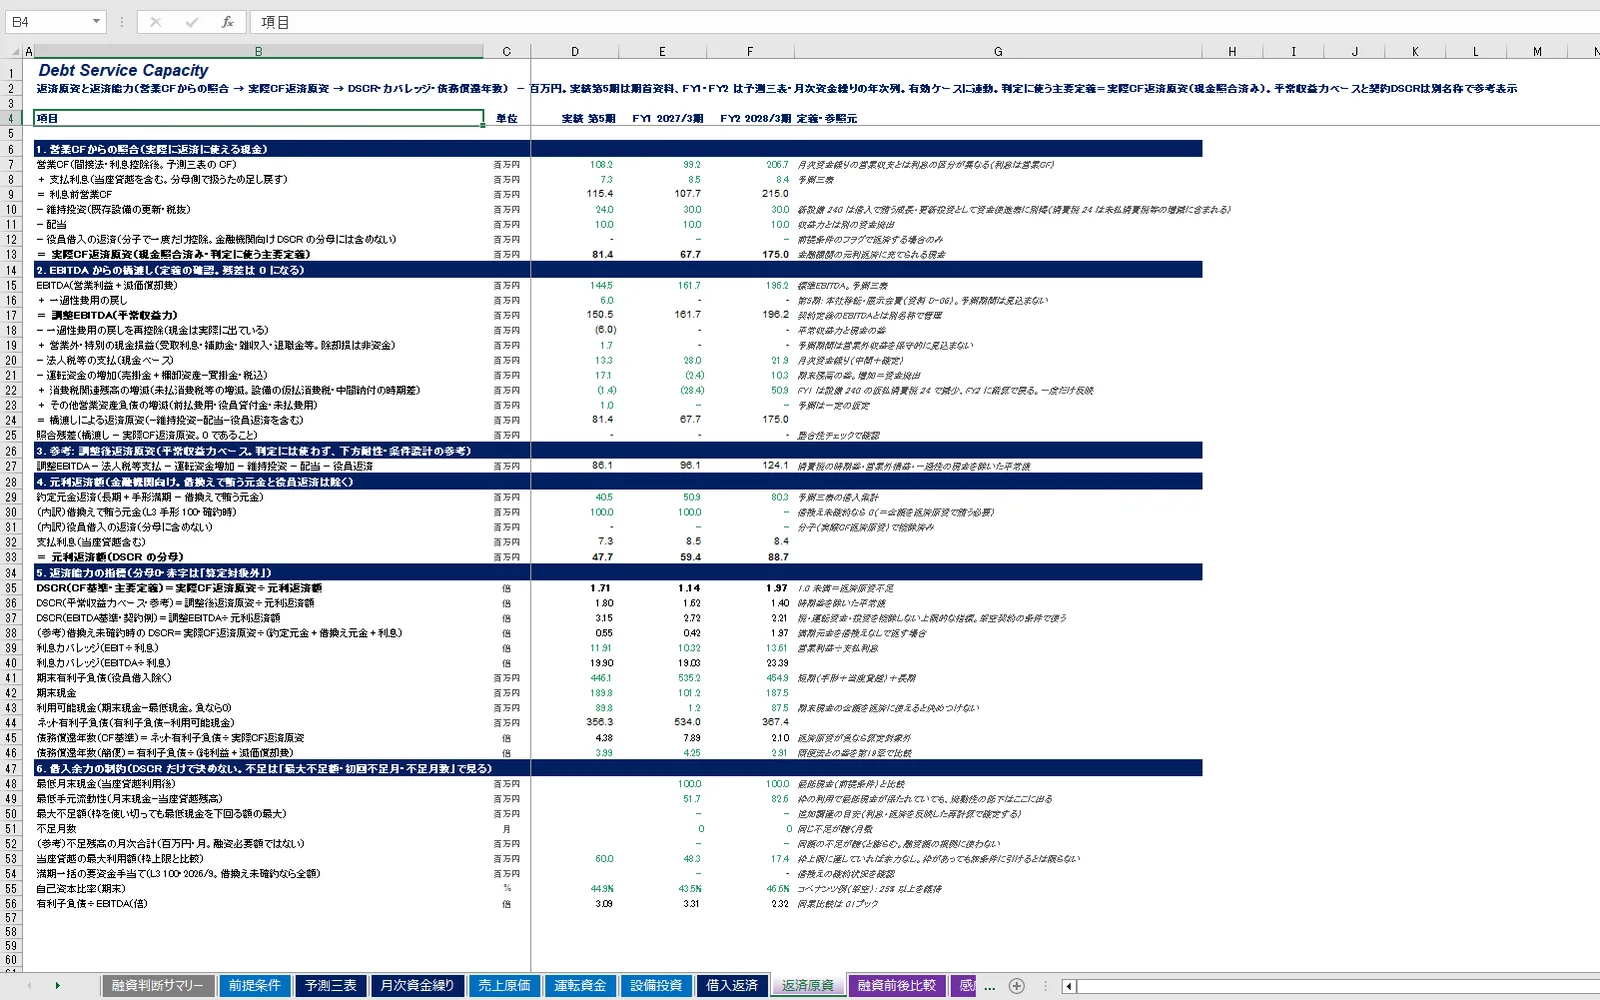Switch to the 融資判断サマリー sheet tab
Viewport: 1600px width, 1000px height.
pyautogui.click(x=157, y=986)
